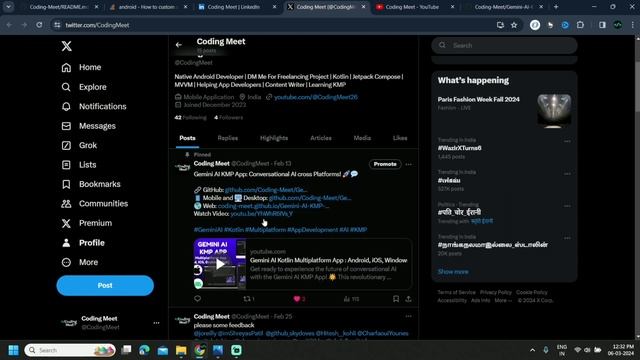Switch to the Posts tab

click(x=187, y=138)
